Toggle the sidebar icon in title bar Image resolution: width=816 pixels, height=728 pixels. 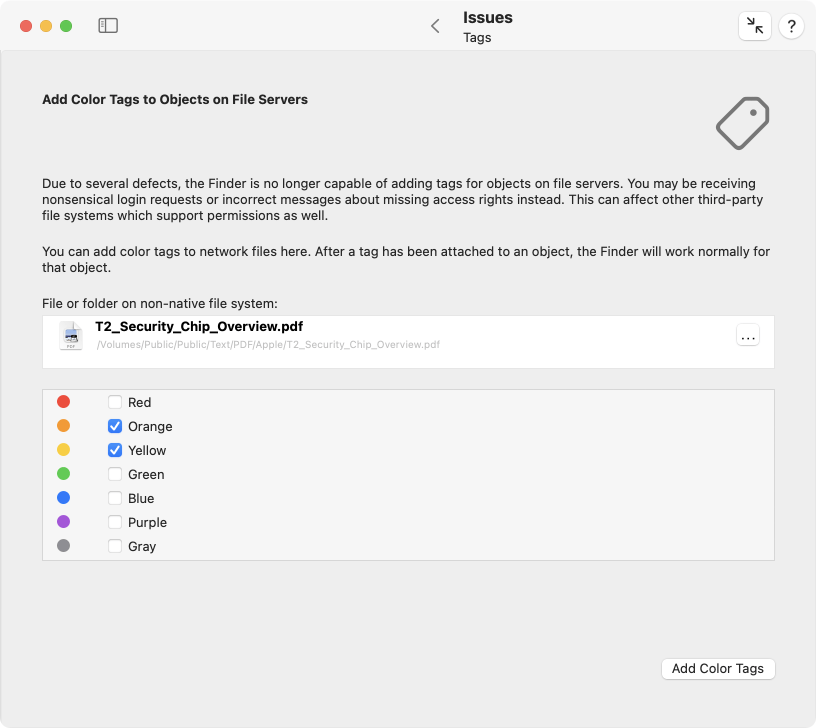pyautogui.click(x=108, y=25)
